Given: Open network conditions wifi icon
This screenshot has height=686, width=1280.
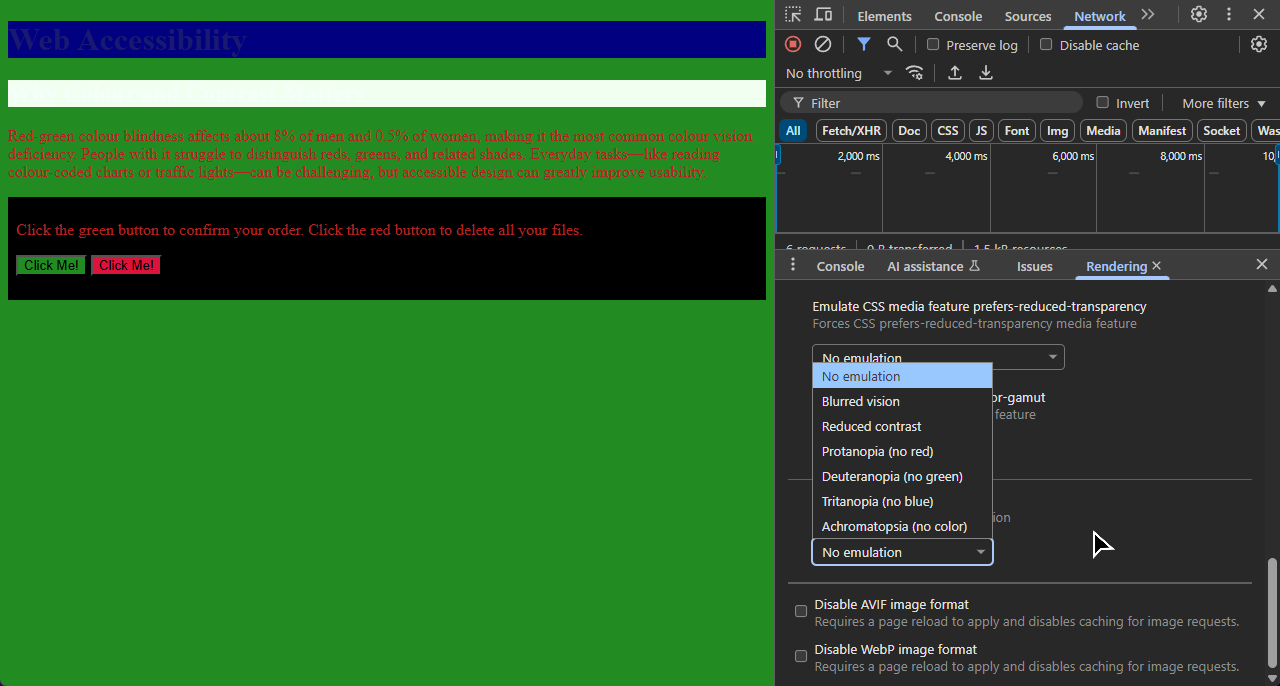Looking at the screenshot, I should (914, 73).
